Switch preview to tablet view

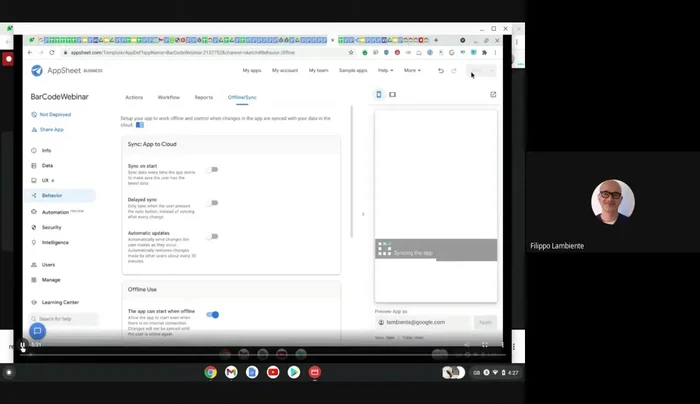click(x=392, y=95)
